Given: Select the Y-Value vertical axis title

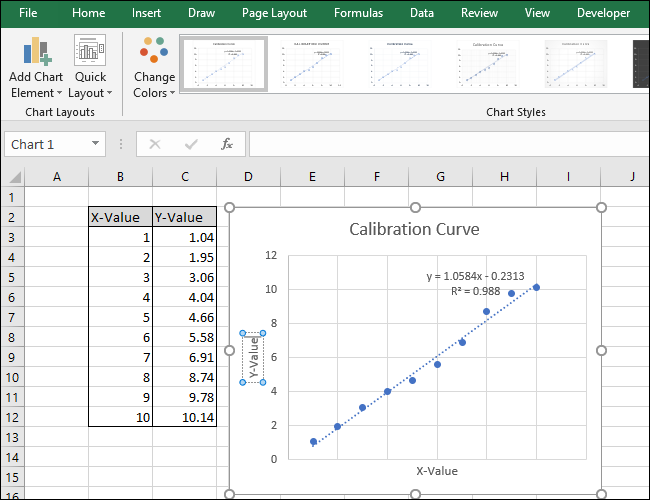Looking at the screenshot, I should (x=254, y=357).
